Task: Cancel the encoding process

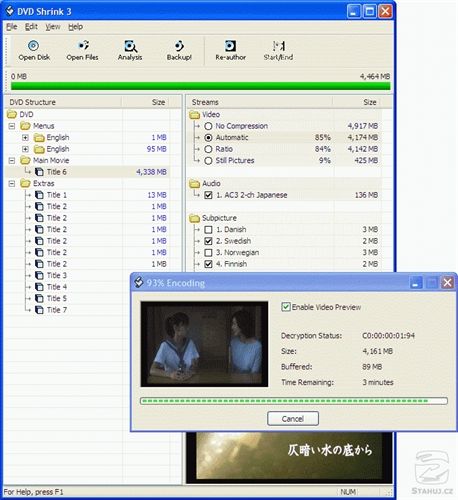Action: pos(293,418)
